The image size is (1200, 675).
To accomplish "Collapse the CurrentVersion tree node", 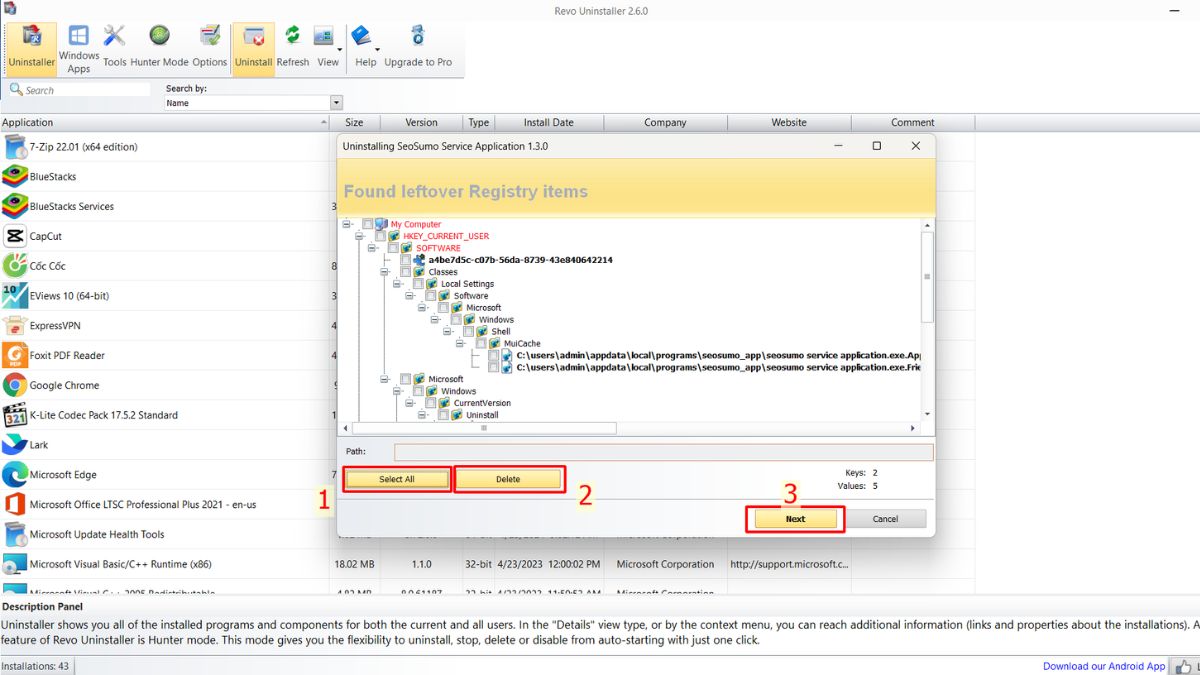I will pyautogui.click(x=410, y=403).
